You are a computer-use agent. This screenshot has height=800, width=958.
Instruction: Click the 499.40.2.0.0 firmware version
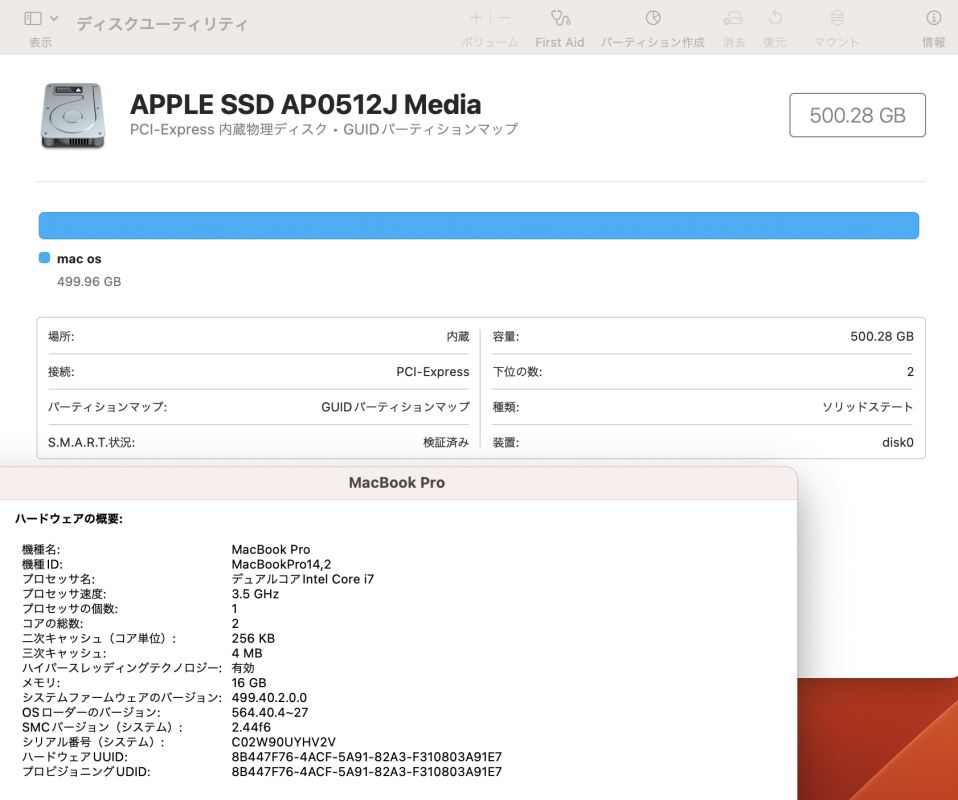pos(269,697)
